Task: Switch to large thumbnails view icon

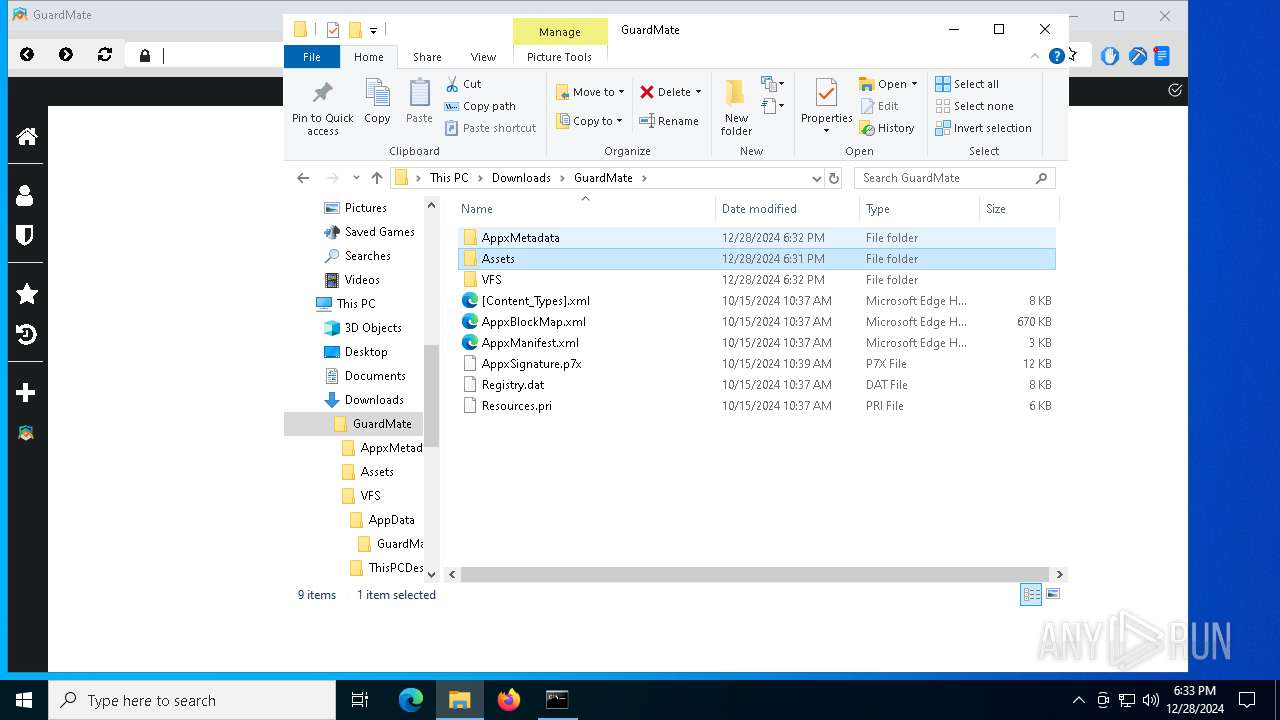Action: pos(1052,594)
